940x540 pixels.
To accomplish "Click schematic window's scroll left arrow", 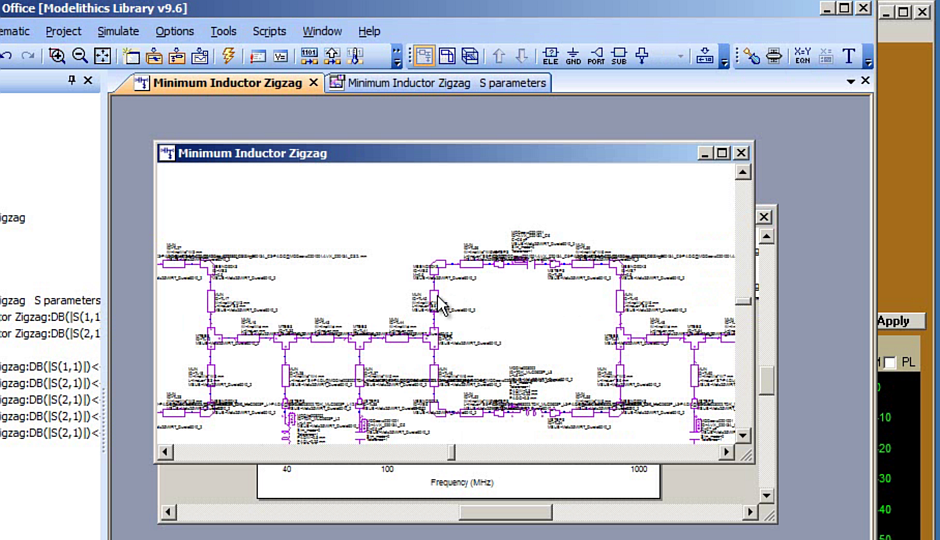I will click(165, 452).
